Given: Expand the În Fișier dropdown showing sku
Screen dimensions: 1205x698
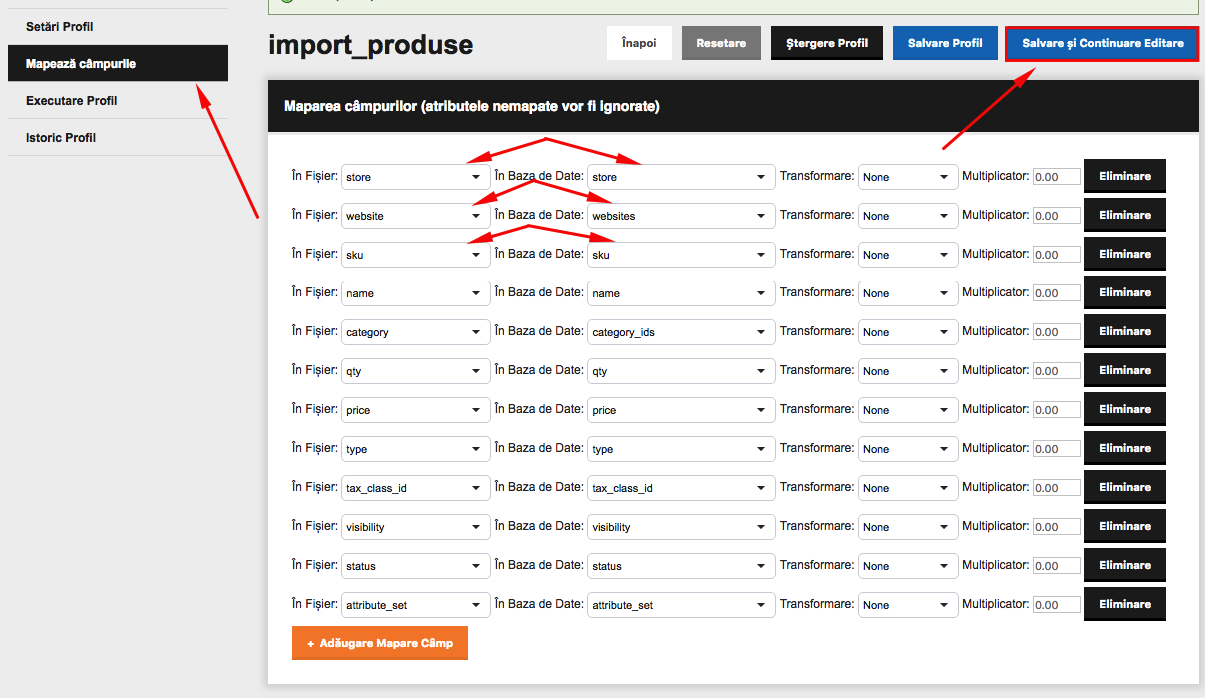Looking at the screenshot, I should pyautogui.click(x=416, y=255).
